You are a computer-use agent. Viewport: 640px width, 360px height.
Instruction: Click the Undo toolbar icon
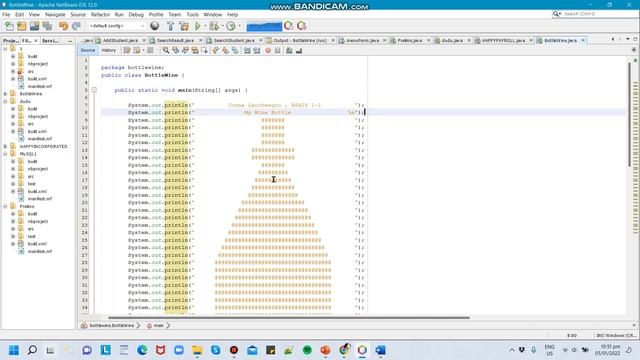pos(63,26)
